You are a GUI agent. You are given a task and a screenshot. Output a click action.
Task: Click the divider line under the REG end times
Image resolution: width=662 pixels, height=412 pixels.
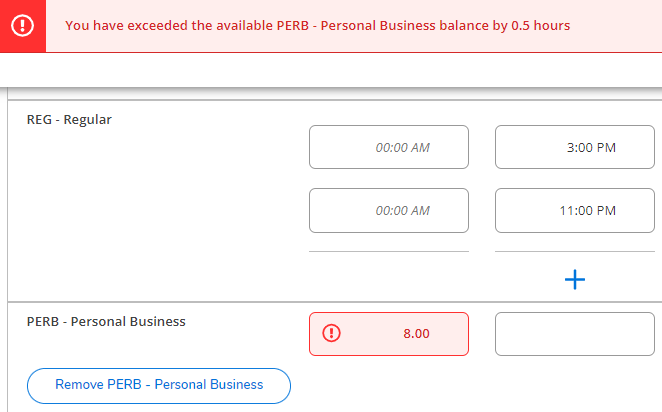click(x=575, y=251)
